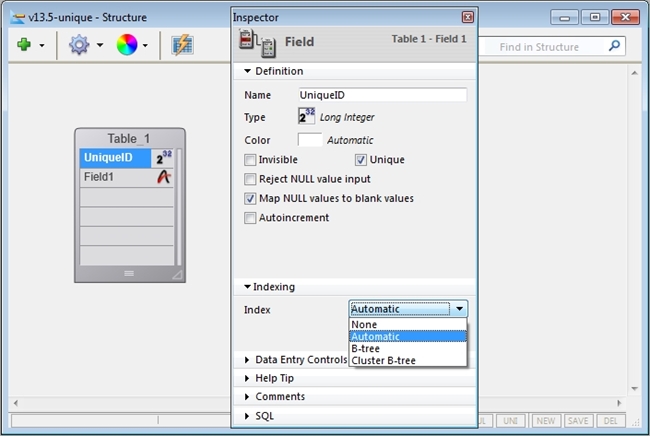This screenshot has width=650, height=436.
Task: Click the Name input field
Action: tap(382, 95)
